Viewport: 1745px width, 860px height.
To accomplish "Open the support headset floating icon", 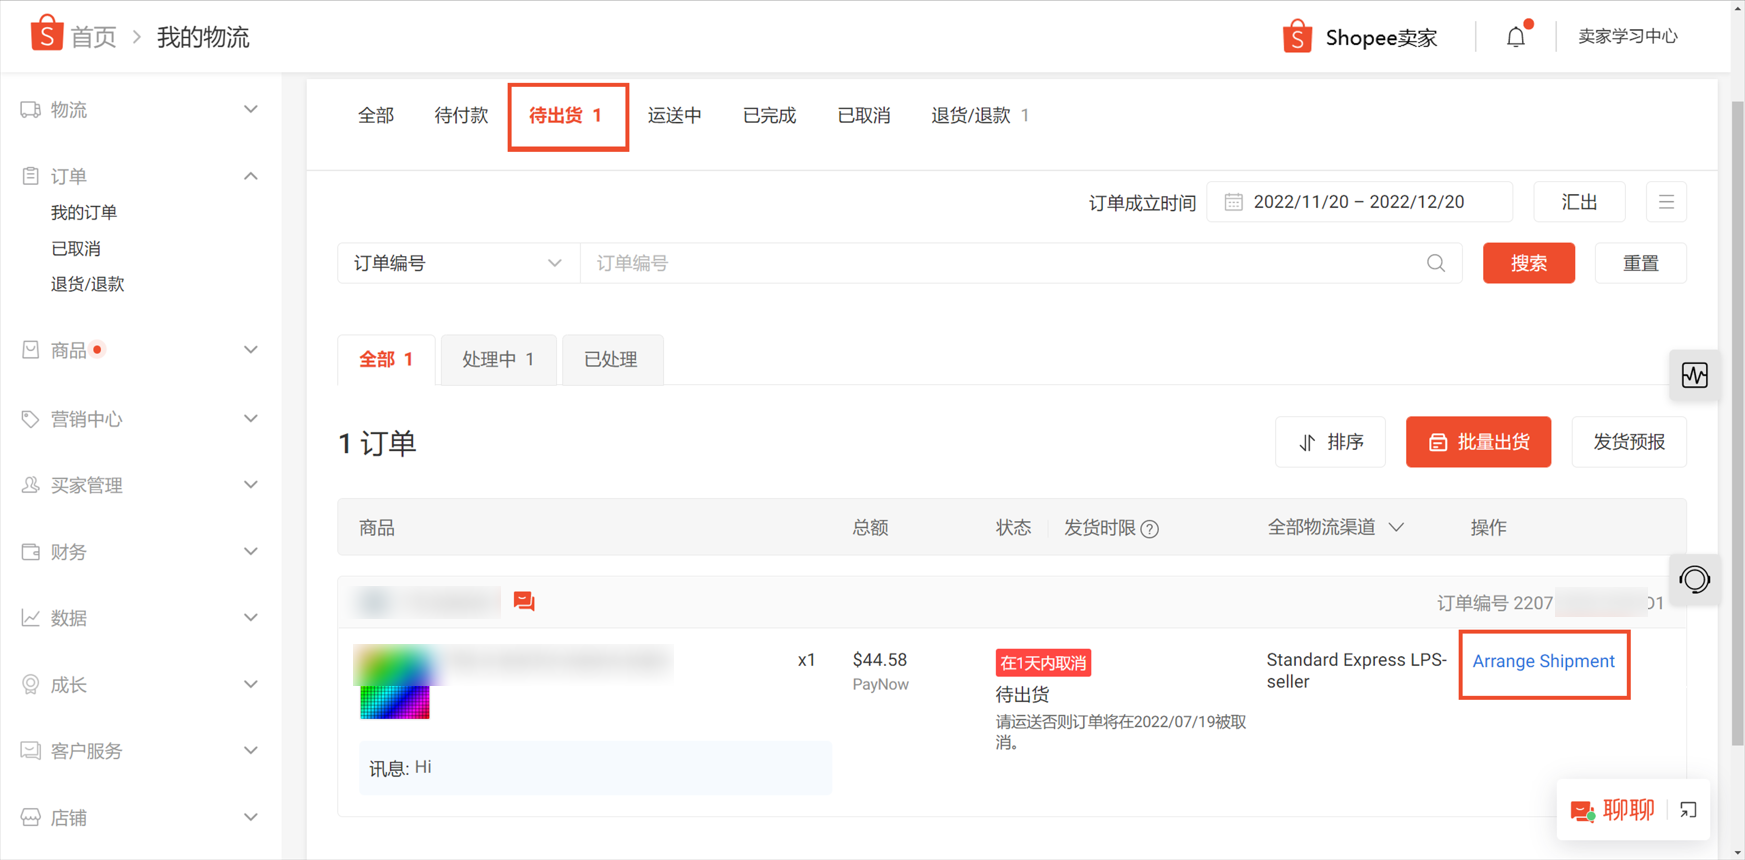I will click(x=1695, y=580).
